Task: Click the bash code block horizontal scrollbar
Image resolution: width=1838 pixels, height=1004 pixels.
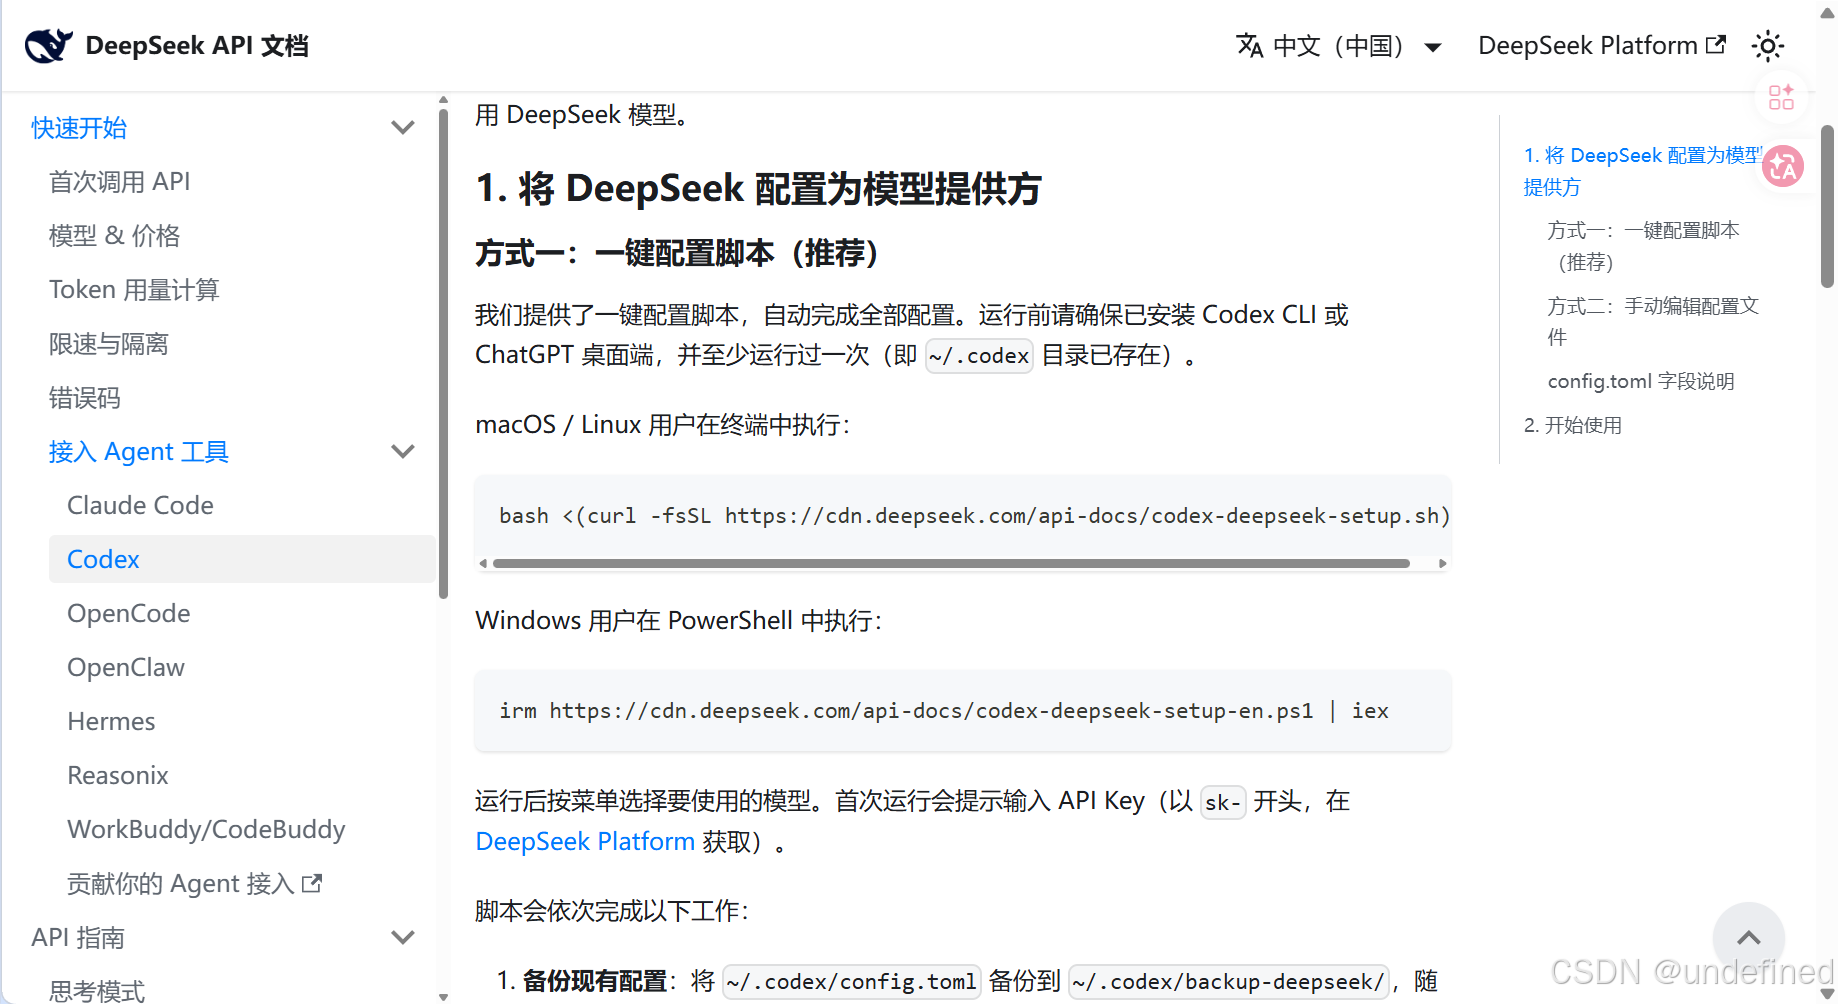Action: tap(951, 564)
